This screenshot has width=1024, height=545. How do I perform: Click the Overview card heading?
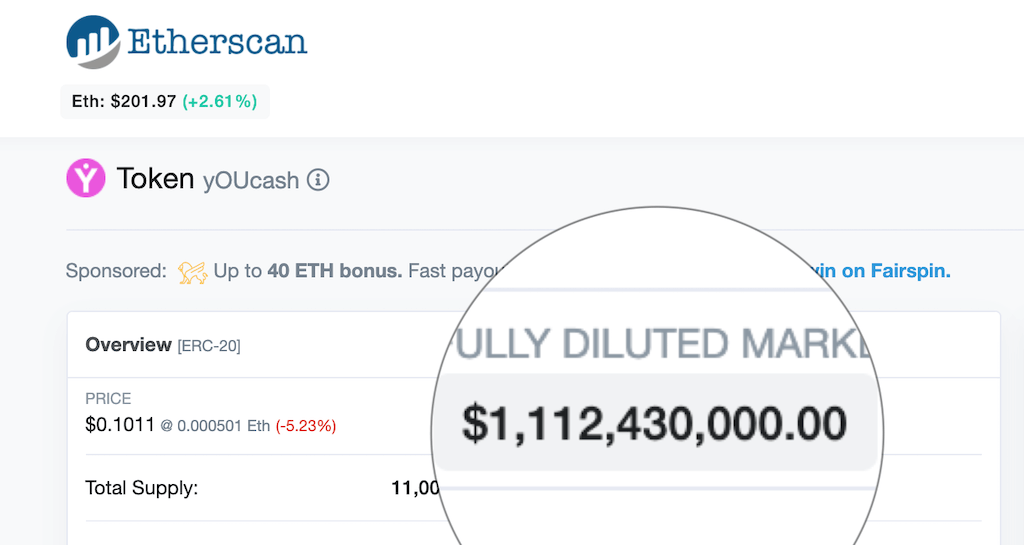click(x=129, y=345)
